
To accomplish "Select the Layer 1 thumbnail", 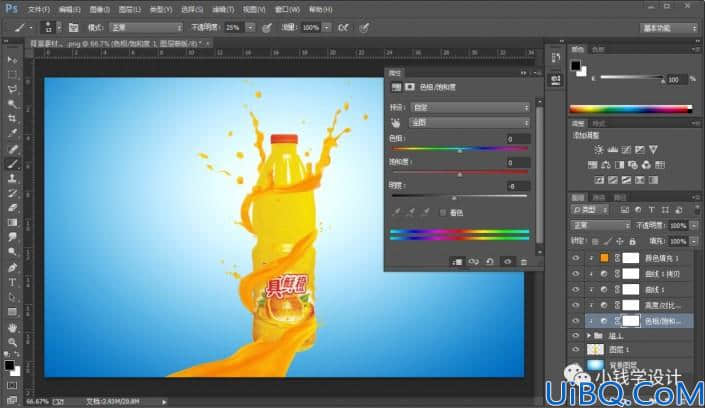I will click(596, 350).
